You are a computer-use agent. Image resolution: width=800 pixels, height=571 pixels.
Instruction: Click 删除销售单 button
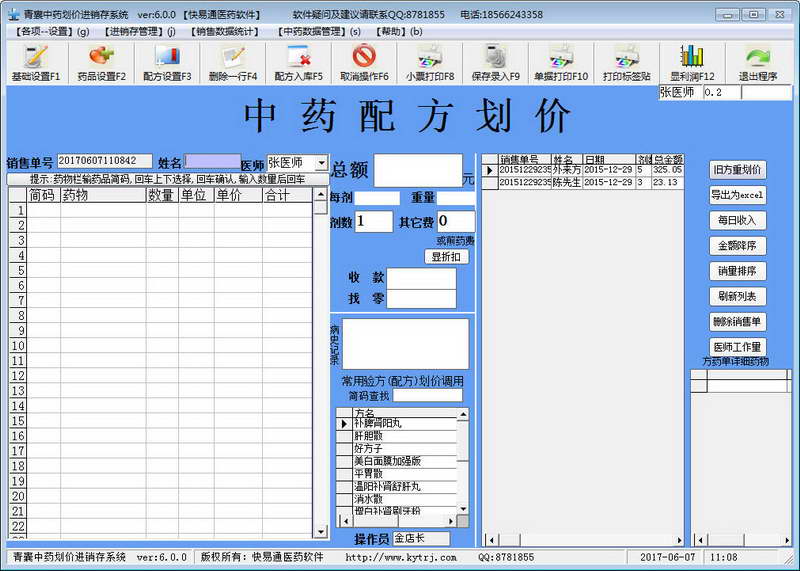[x=737, y=322]
